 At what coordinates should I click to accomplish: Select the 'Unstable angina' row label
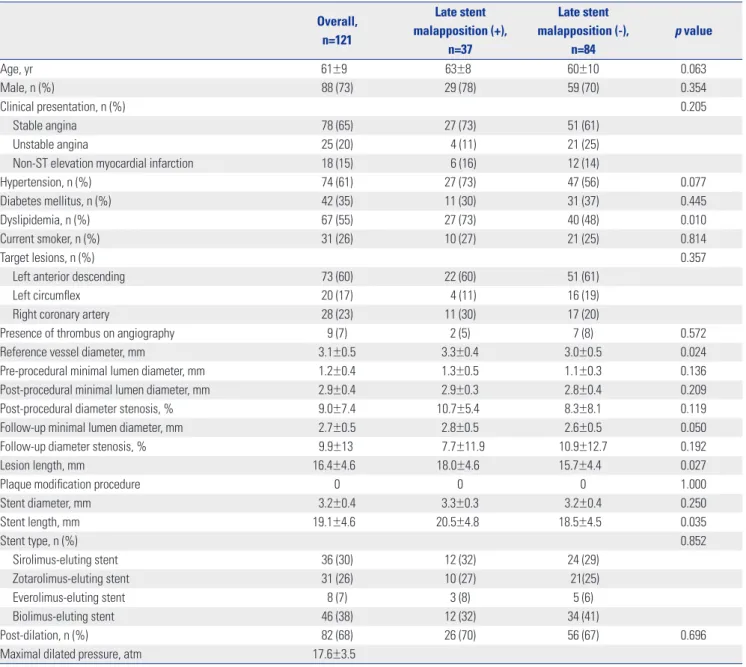50,145
